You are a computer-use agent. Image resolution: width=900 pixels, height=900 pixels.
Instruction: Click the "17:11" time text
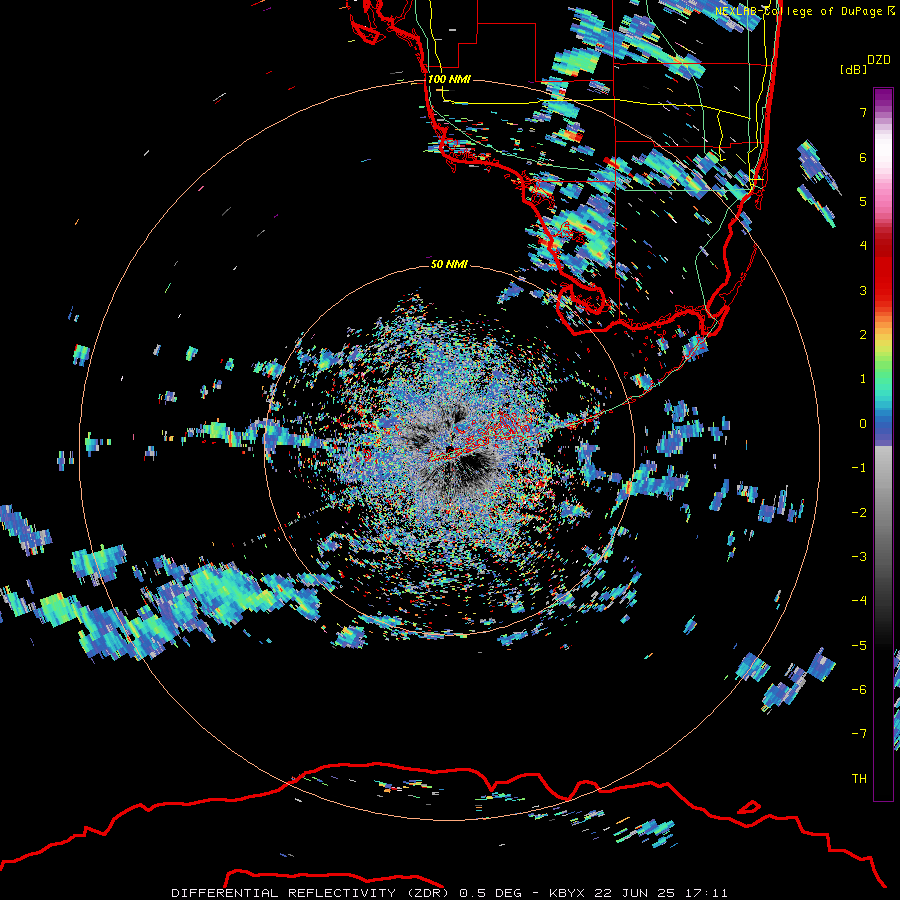(705, 893)
